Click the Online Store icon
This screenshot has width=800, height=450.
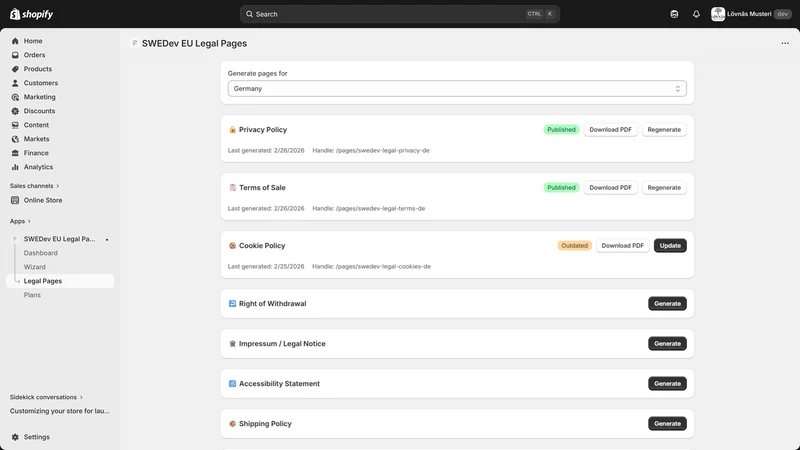[x=15, y=201]
